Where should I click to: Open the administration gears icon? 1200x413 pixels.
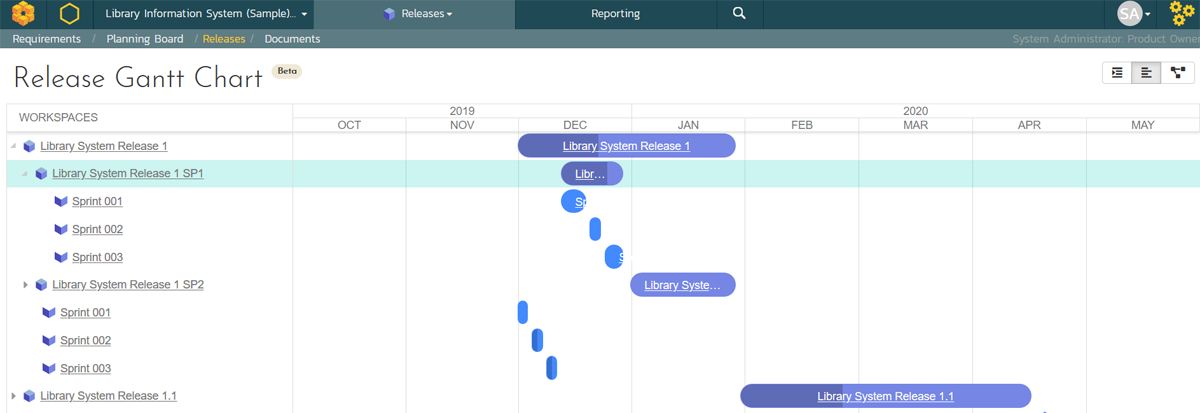[1182, 14]
